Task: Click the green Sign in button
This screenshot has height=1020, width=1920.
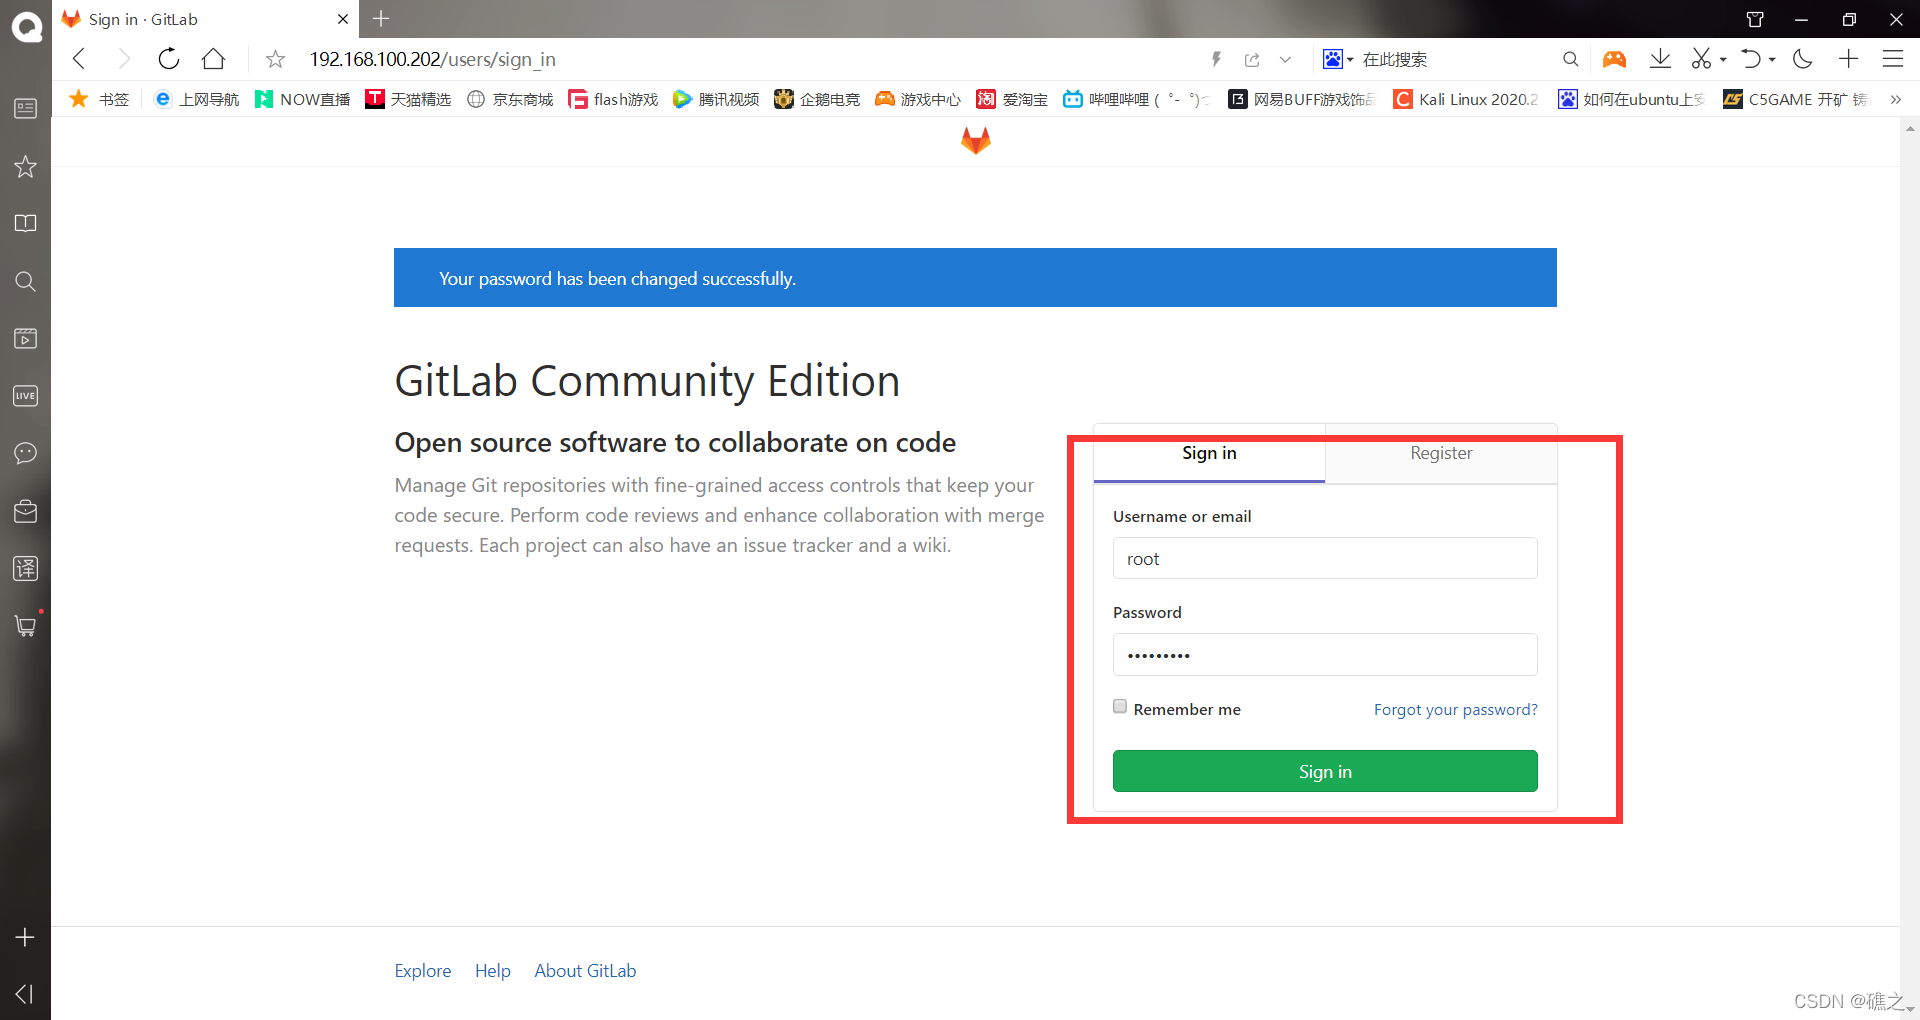Action: click(1325, 771)
